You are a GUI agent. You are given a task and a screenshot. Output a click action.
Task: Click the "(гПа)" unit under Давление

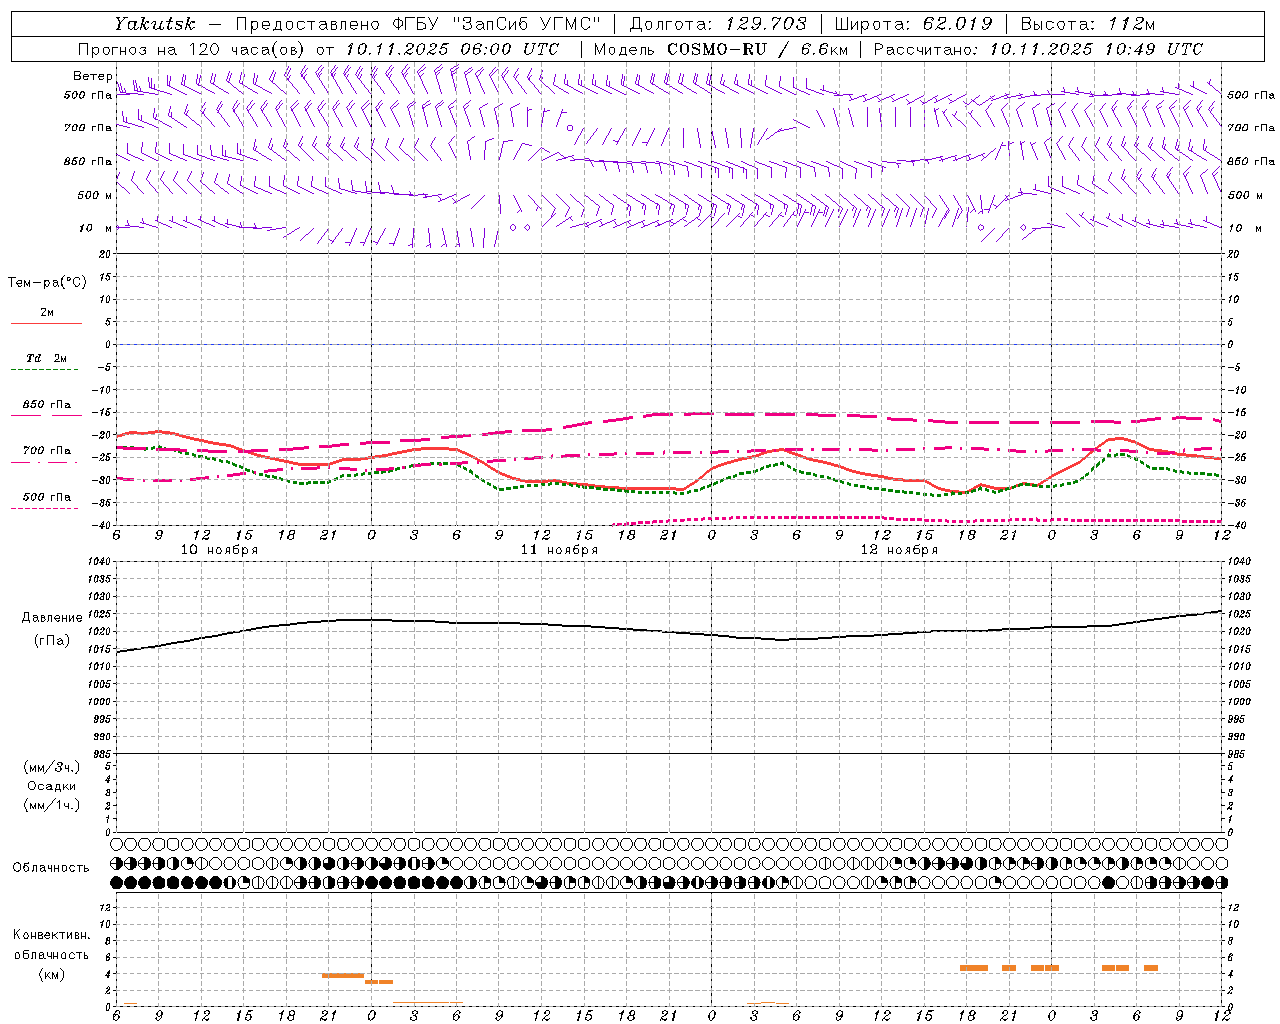pos(52,641)
